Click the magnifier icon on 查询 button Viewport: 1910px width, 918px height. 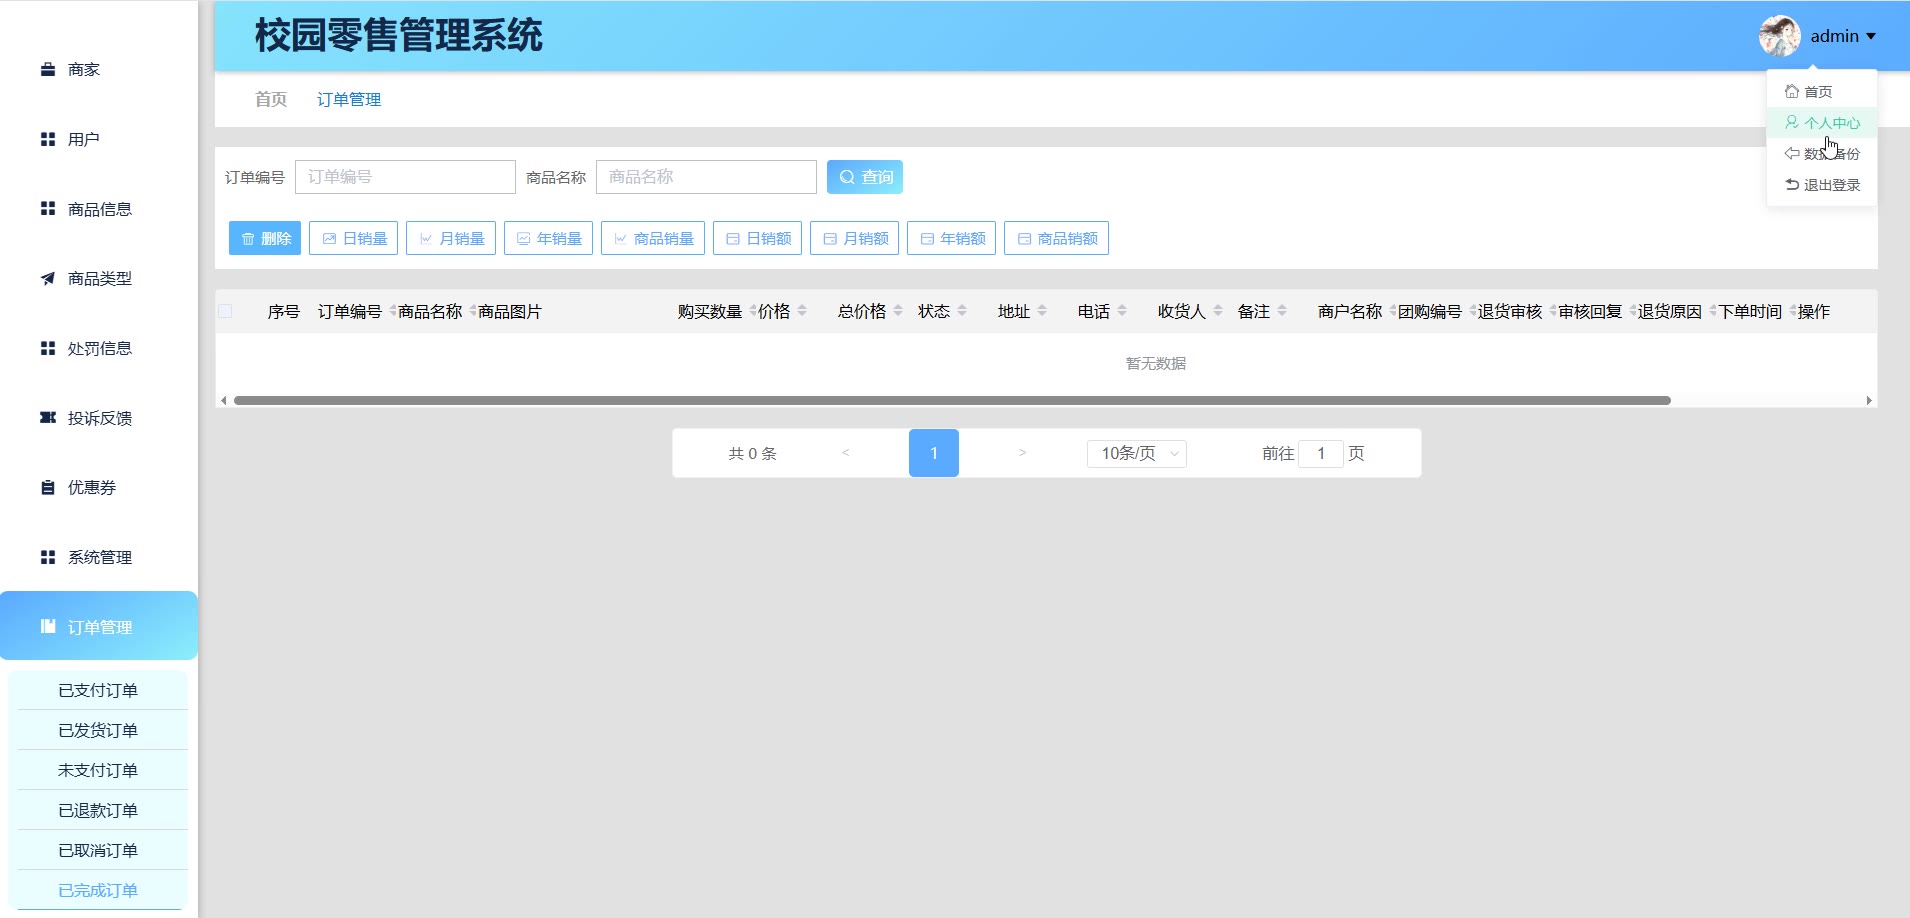click(846, 177)
